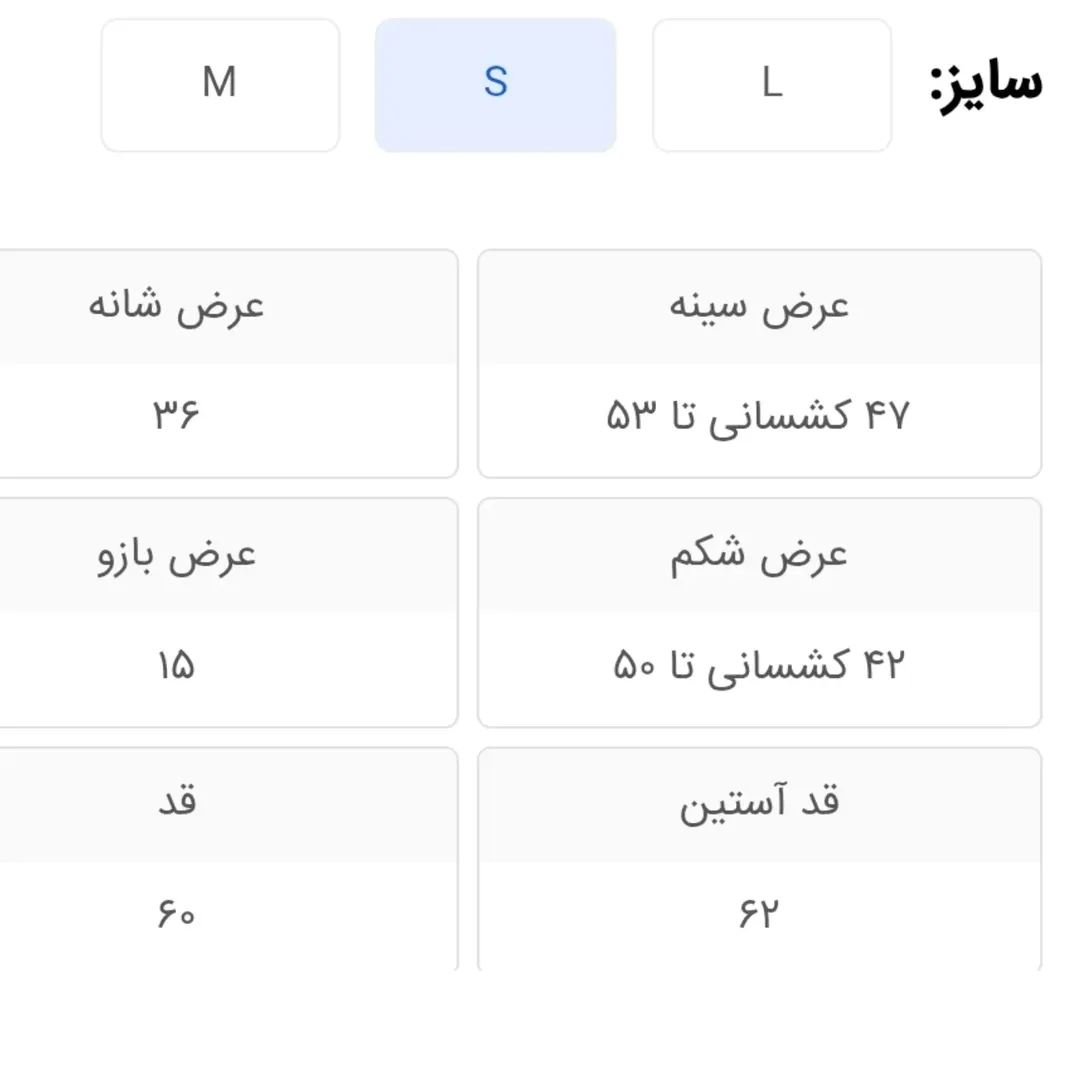Select size M option

[x=220, y=85]
